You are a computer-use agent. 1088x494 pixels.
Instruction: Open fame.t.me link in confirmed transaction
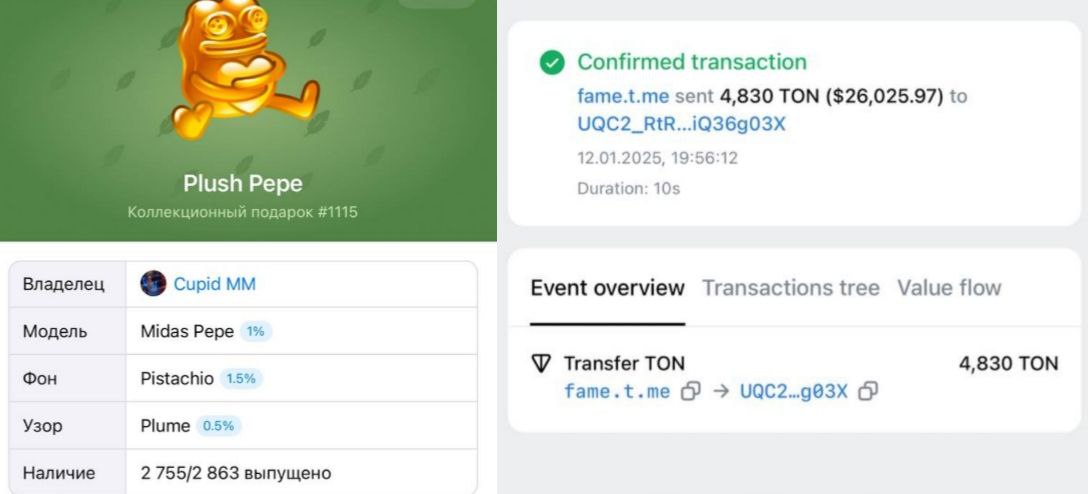click(622, 96)
